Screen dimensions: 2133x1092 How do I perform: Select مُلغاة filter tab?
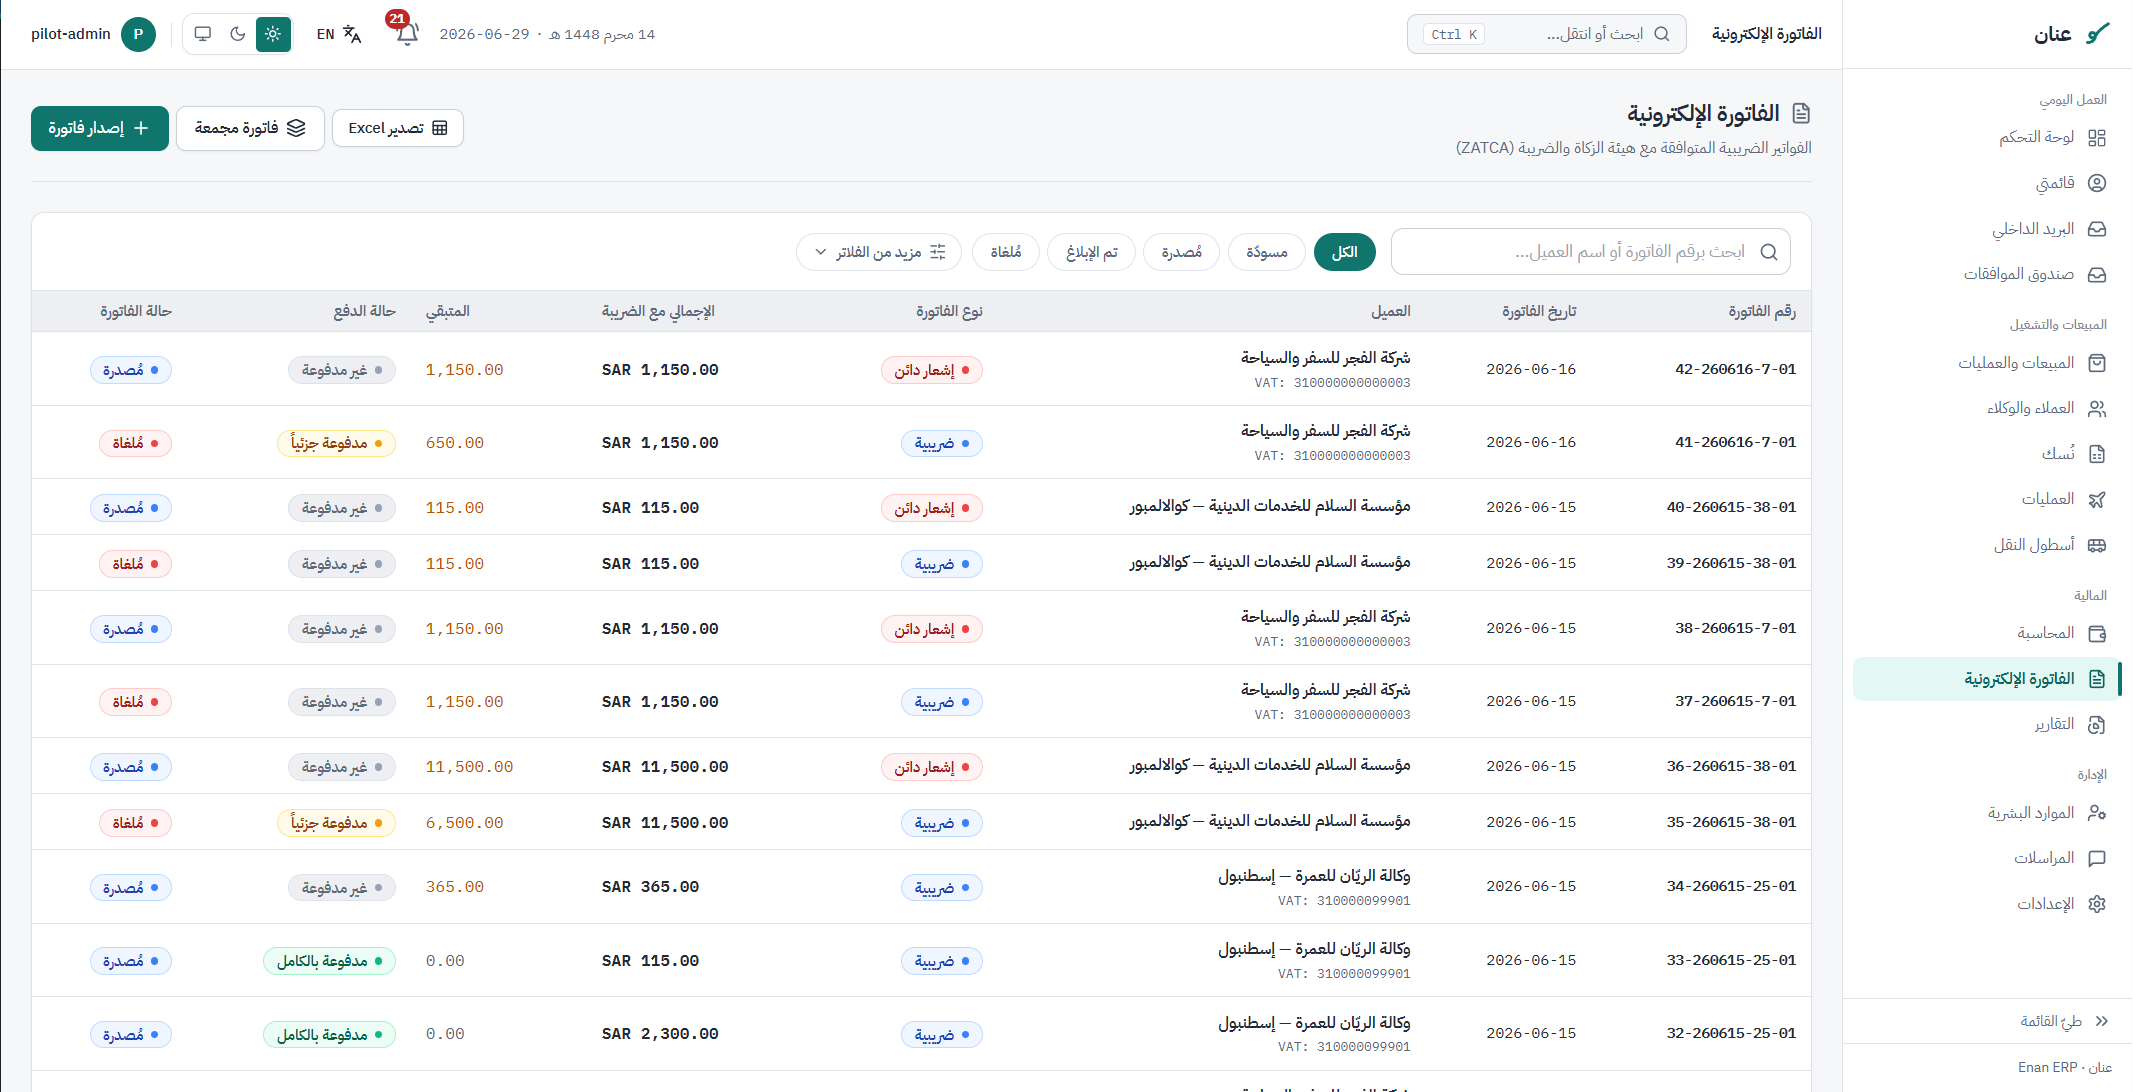tap(1006, 252)
